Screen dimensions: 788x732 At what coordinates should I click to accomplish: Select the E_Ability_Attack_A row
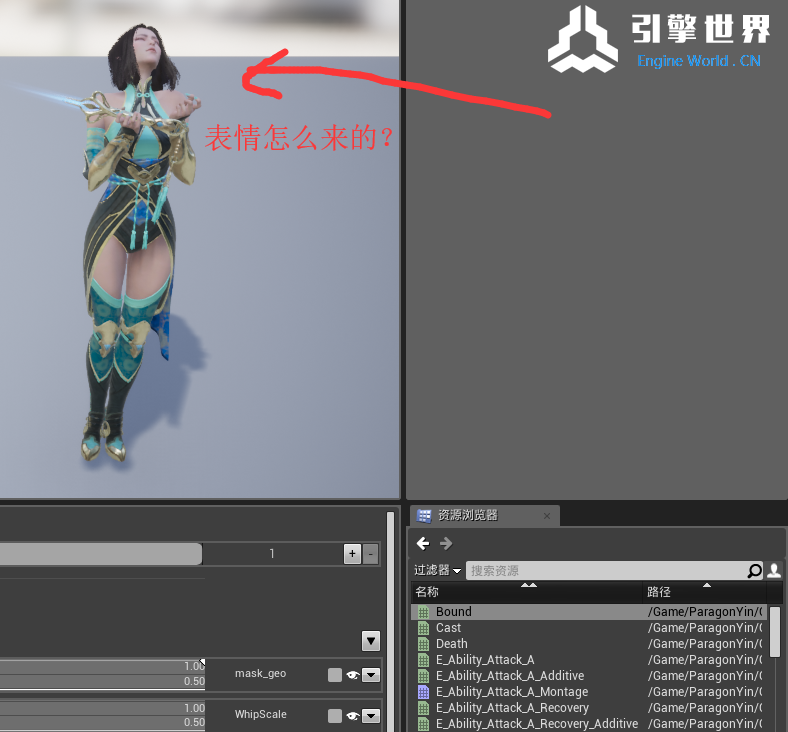588,660
